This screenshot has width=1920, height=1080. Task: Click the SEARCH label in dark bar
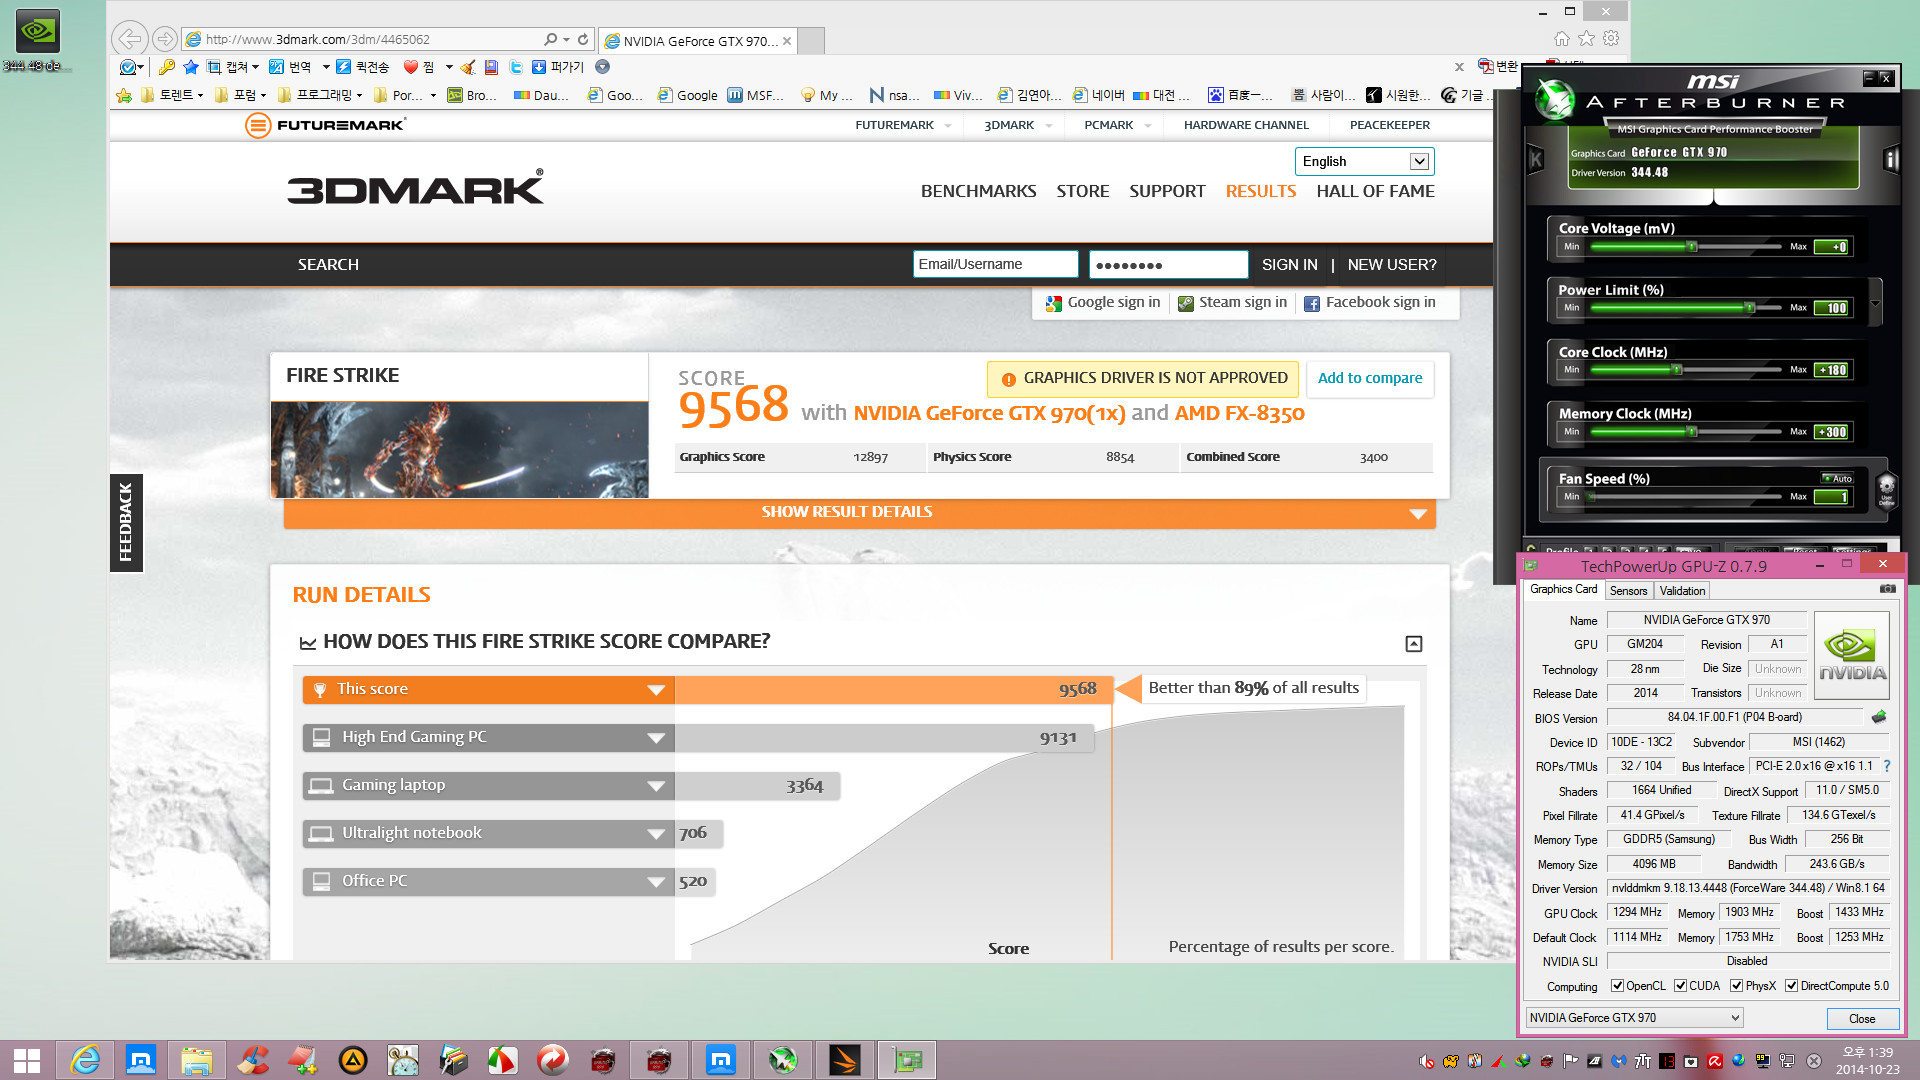click(328, 265)
